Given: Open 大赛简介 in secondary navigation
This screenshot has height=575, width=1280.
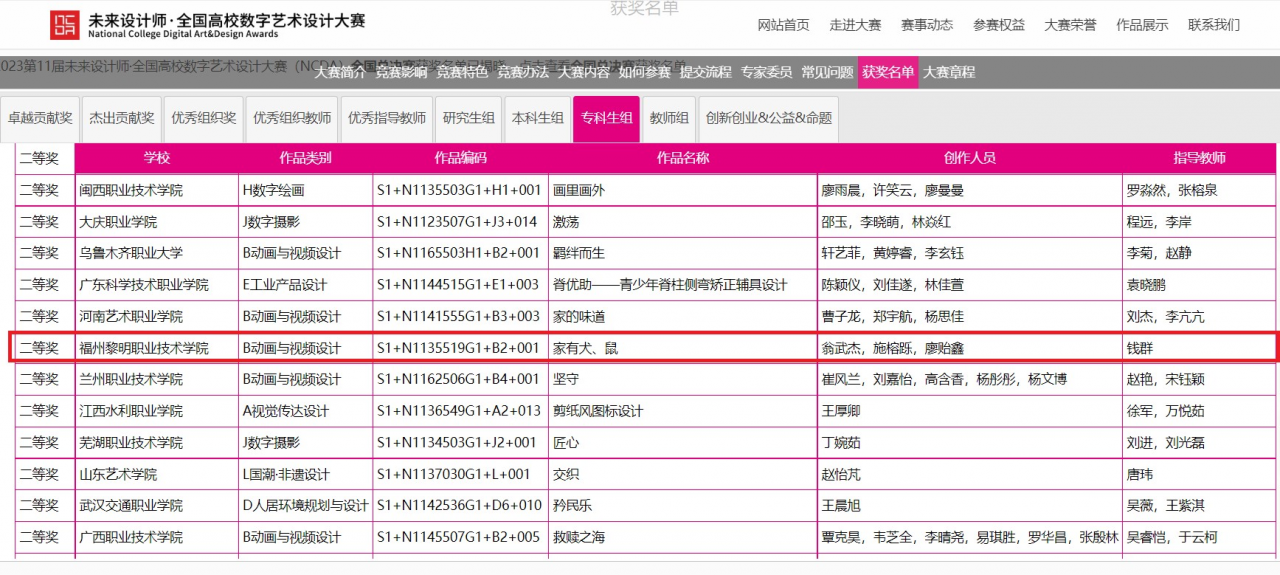Looking at the screenshot, I should coord(340,72).
